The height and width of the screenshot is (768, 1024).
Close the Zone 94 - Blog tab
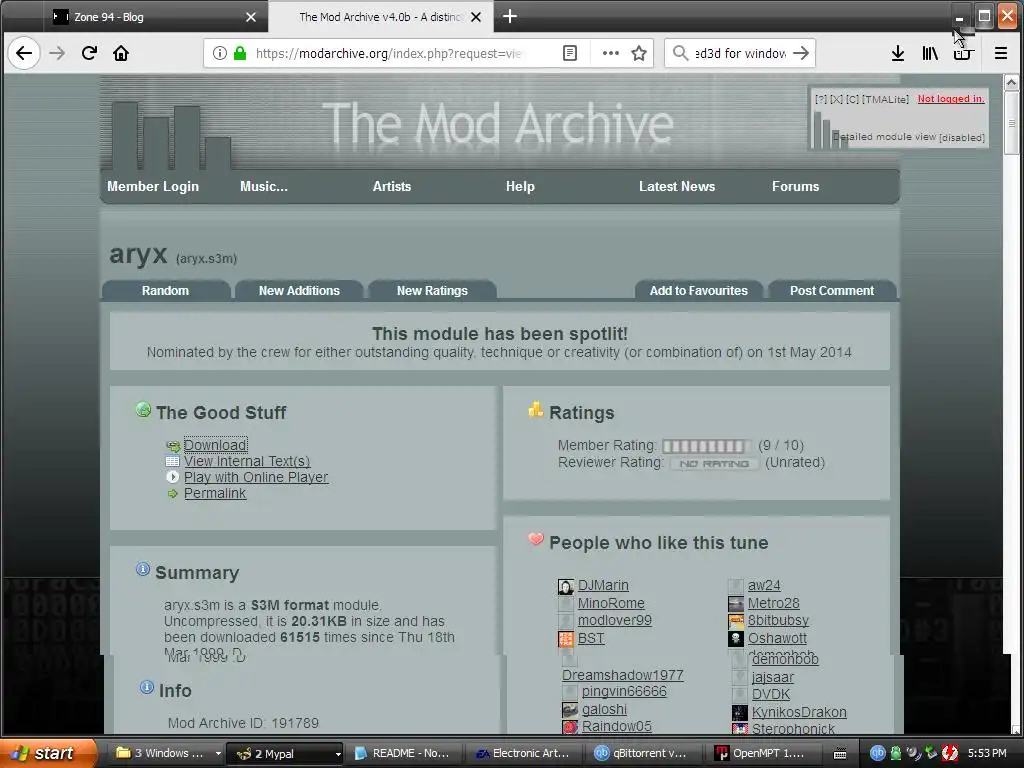pyautogui.click(x=251, y=17)
